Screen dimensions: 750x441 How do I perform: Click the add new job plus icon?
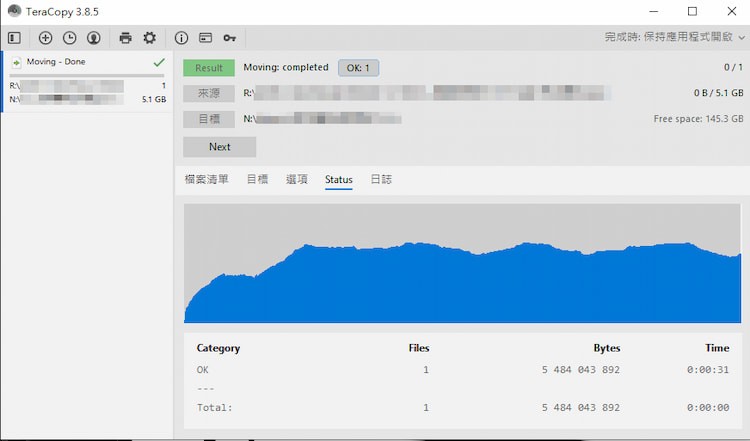click(x=45, y=38)
